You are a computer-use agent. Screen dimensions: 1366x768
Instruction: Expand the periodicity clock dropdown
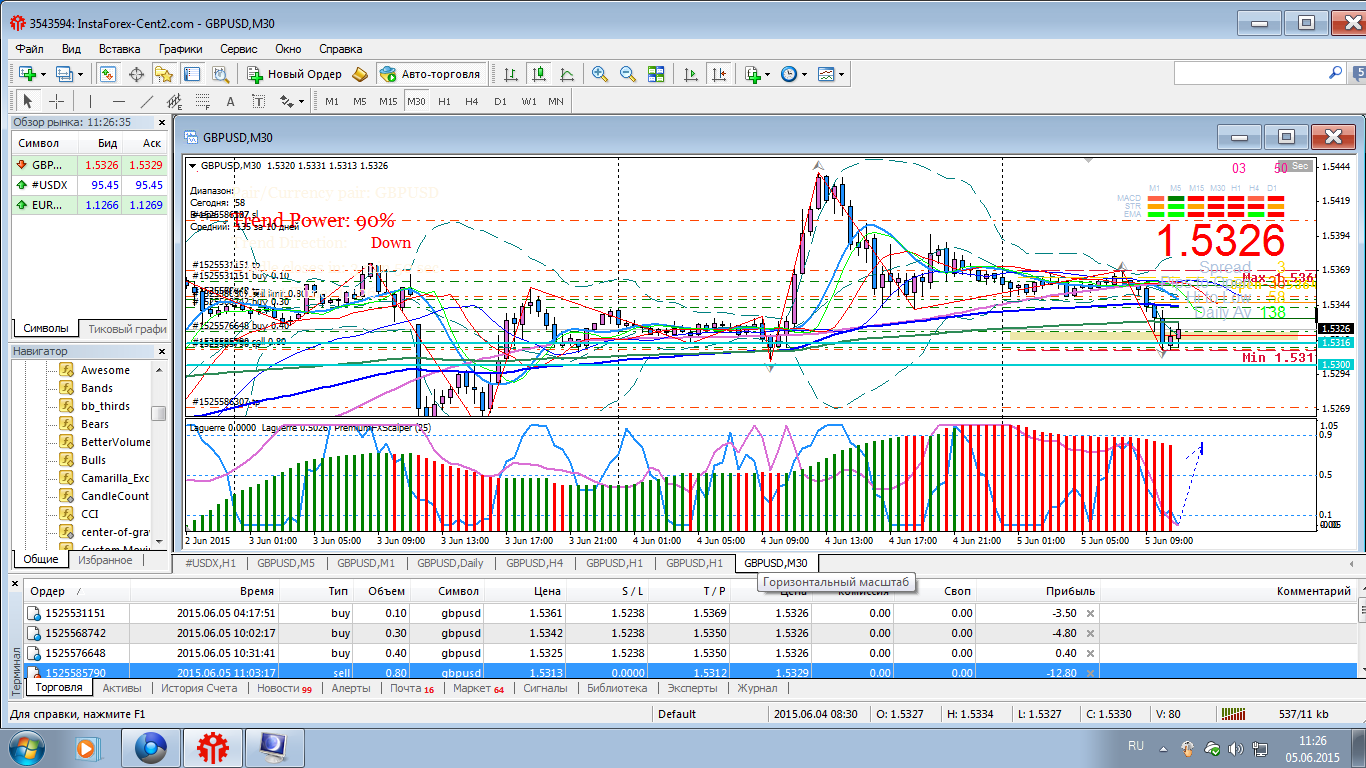click(x=804, y=74)
